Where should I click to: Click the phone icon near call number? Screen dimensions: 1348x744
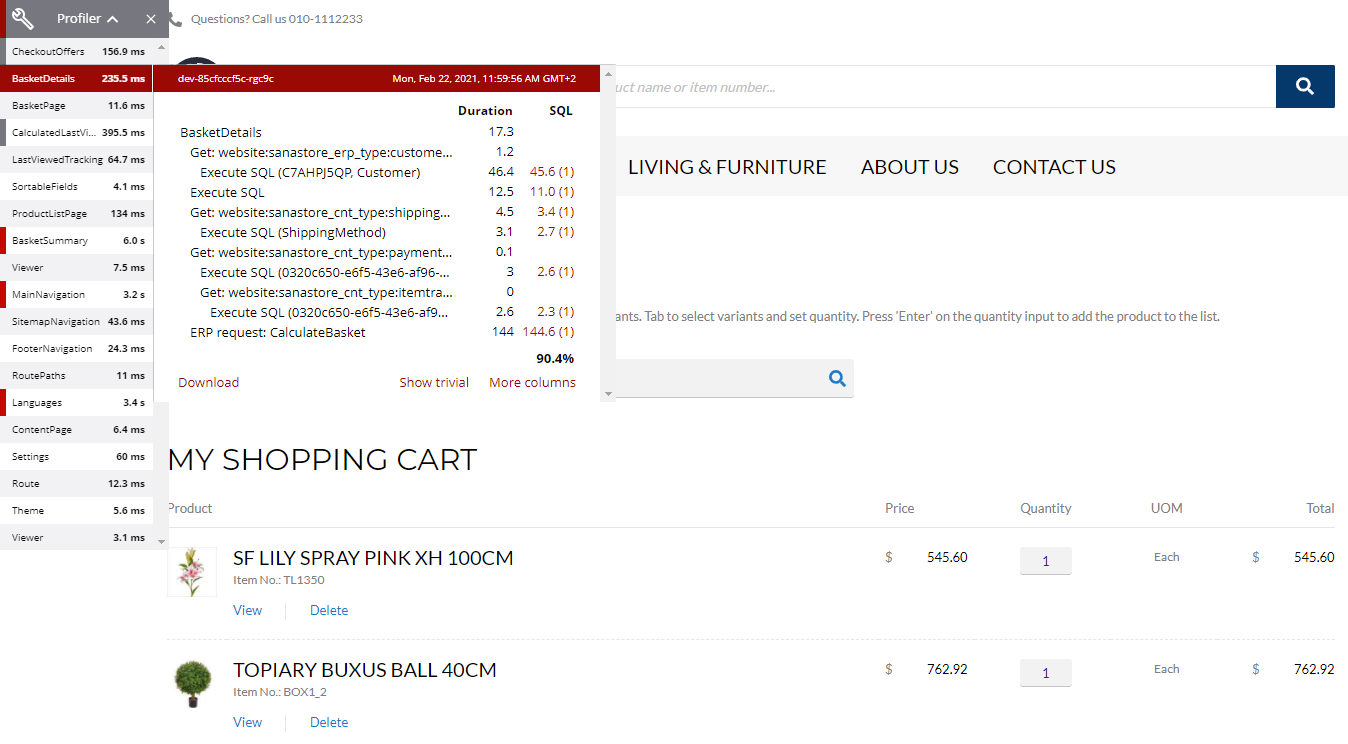coord(175,19)
